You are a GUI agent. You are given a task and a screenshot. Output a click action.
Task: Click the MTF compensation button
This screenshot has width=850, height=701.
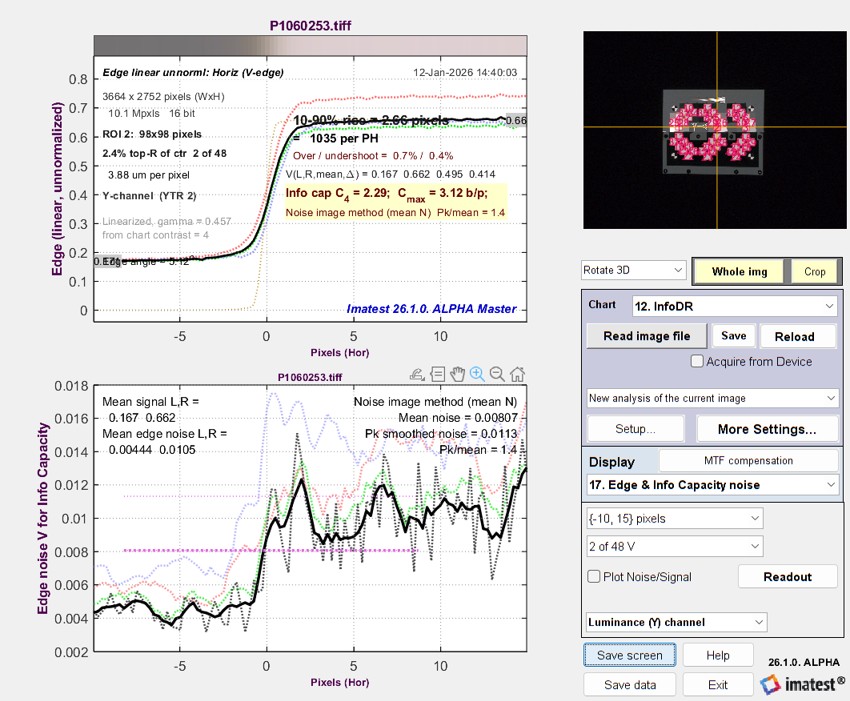coord(748,461)
